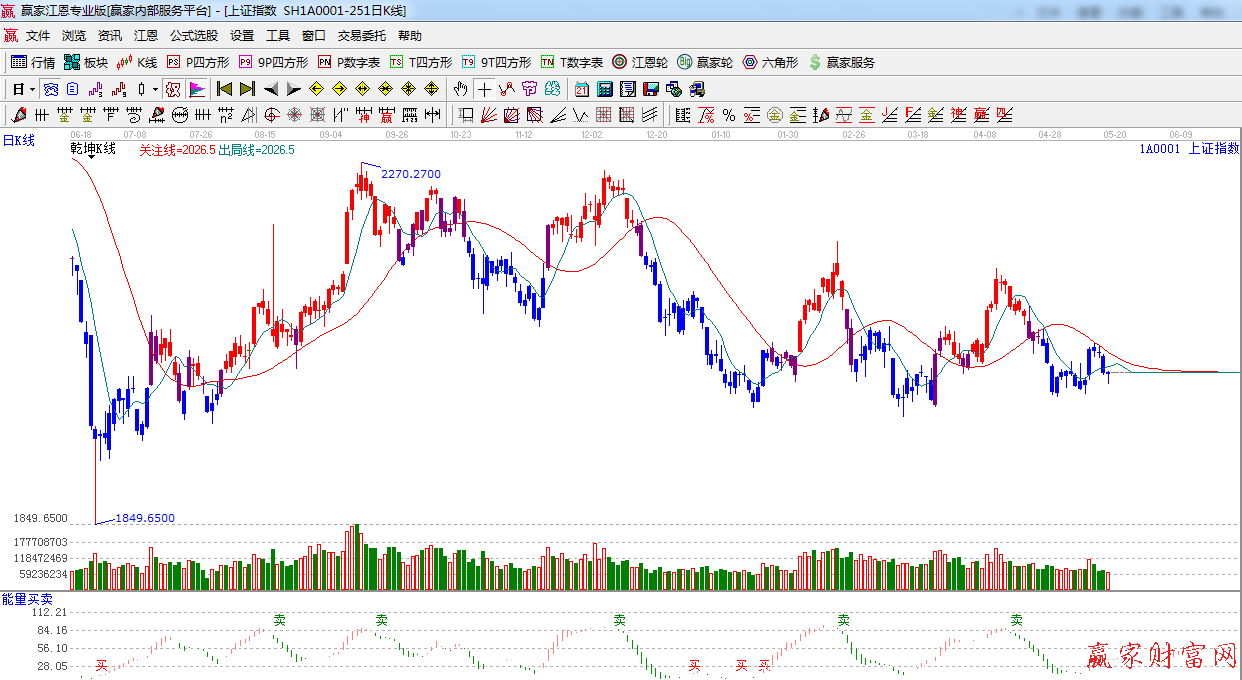Open the 交易委托 menu

361,35
